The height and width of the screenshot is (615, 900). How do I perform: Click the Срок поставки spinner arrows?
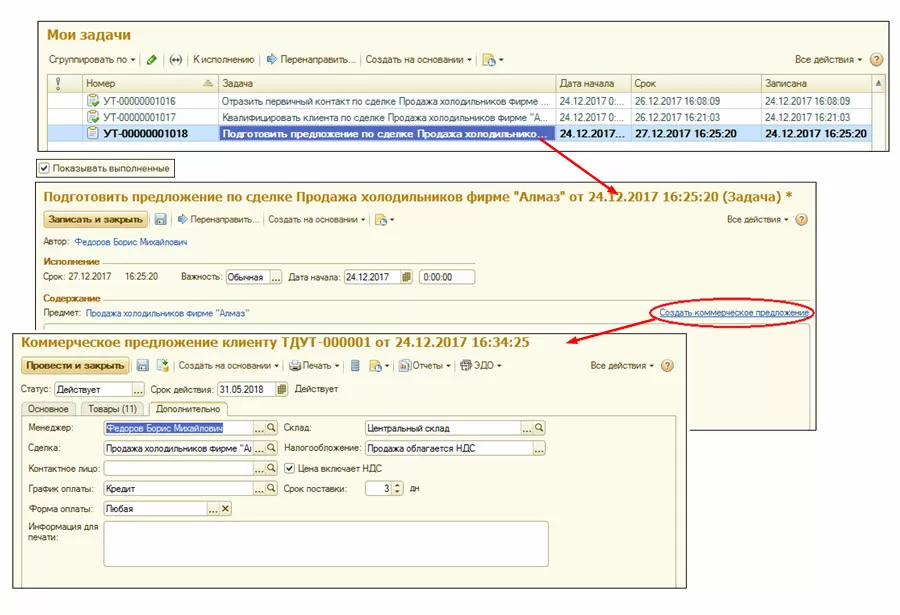point(397,489)
